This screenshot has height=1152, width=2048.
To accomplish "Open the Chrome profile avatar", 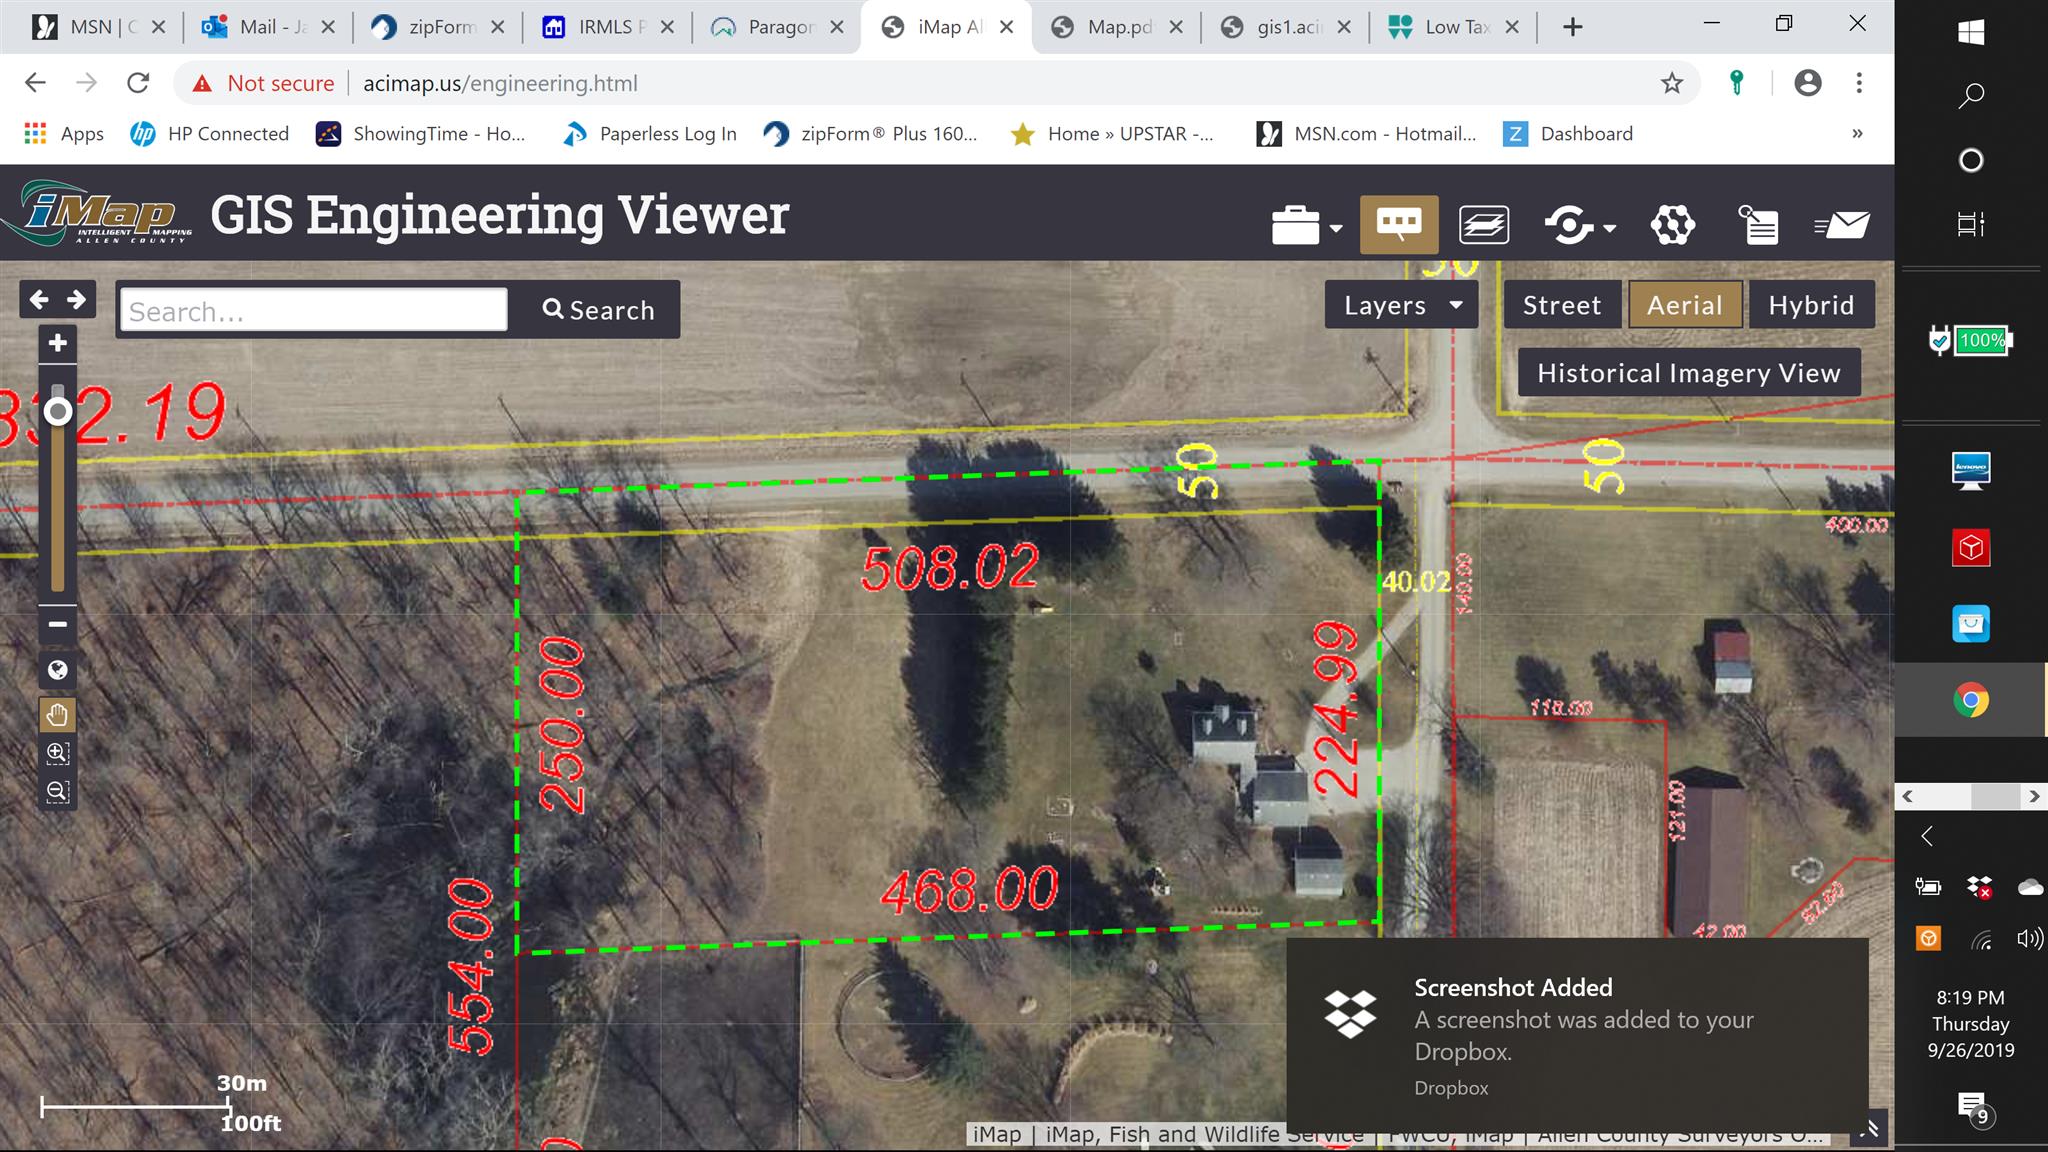I will [1807, 83].
